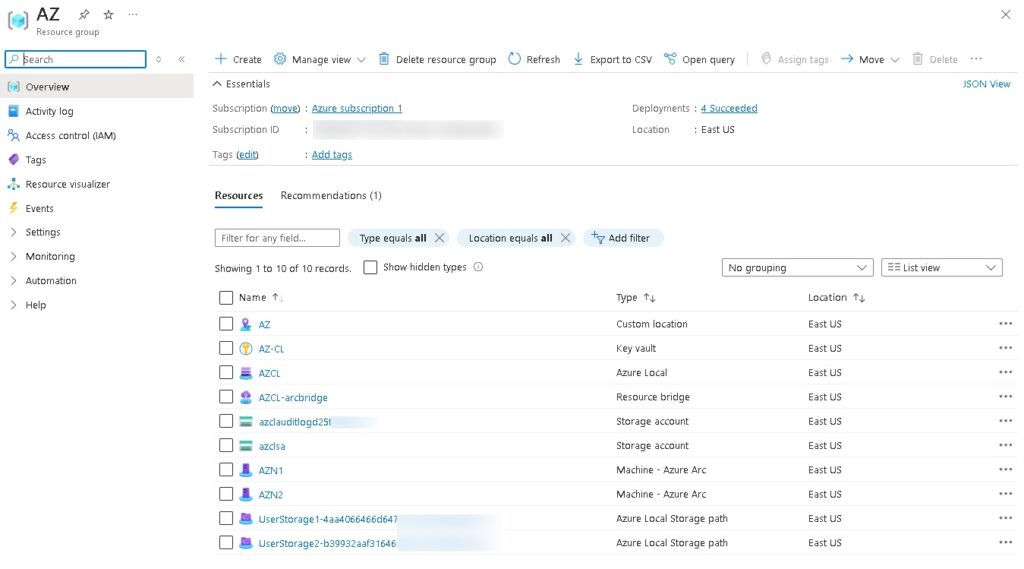Open Azure subscription 1 link
Image resolution: width=1024 pixels, height=569 pixels.
click(357, 108)
